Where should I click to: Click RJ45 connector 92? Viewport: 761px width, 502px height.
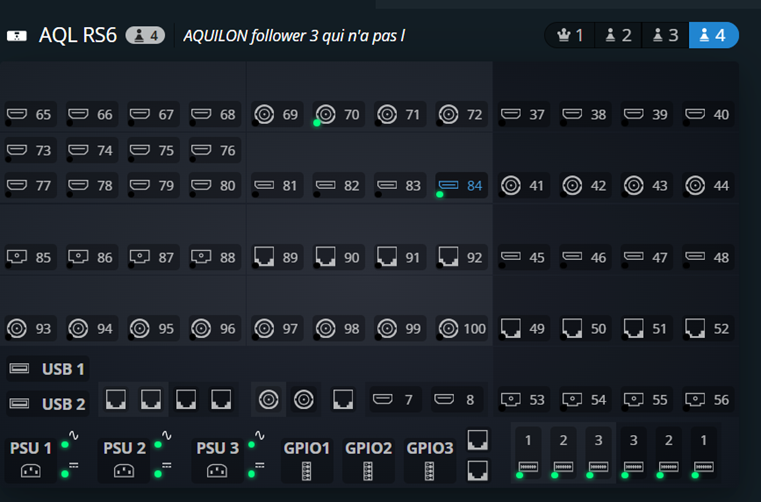click(x=461, y=257)
